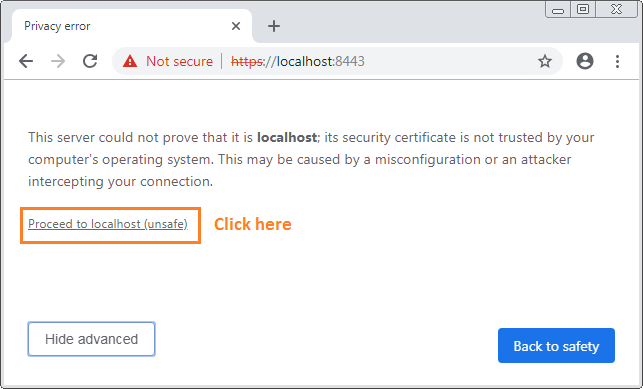
Task: Click the orange Click here annotation
Action: tap(253, 224)
